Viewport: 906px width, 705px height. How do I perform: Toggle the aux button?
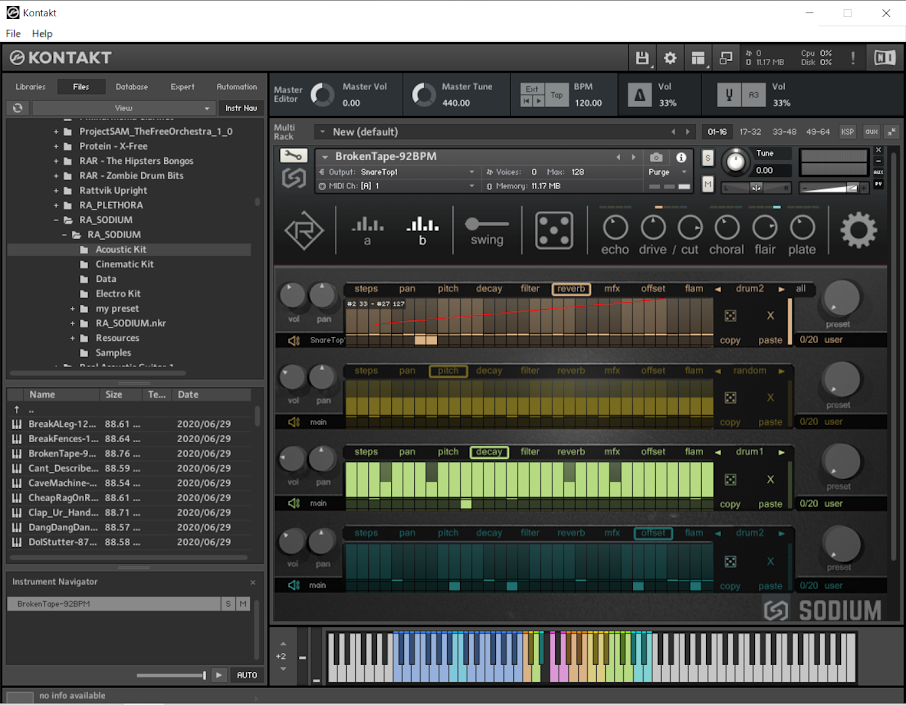pos(871,132)
